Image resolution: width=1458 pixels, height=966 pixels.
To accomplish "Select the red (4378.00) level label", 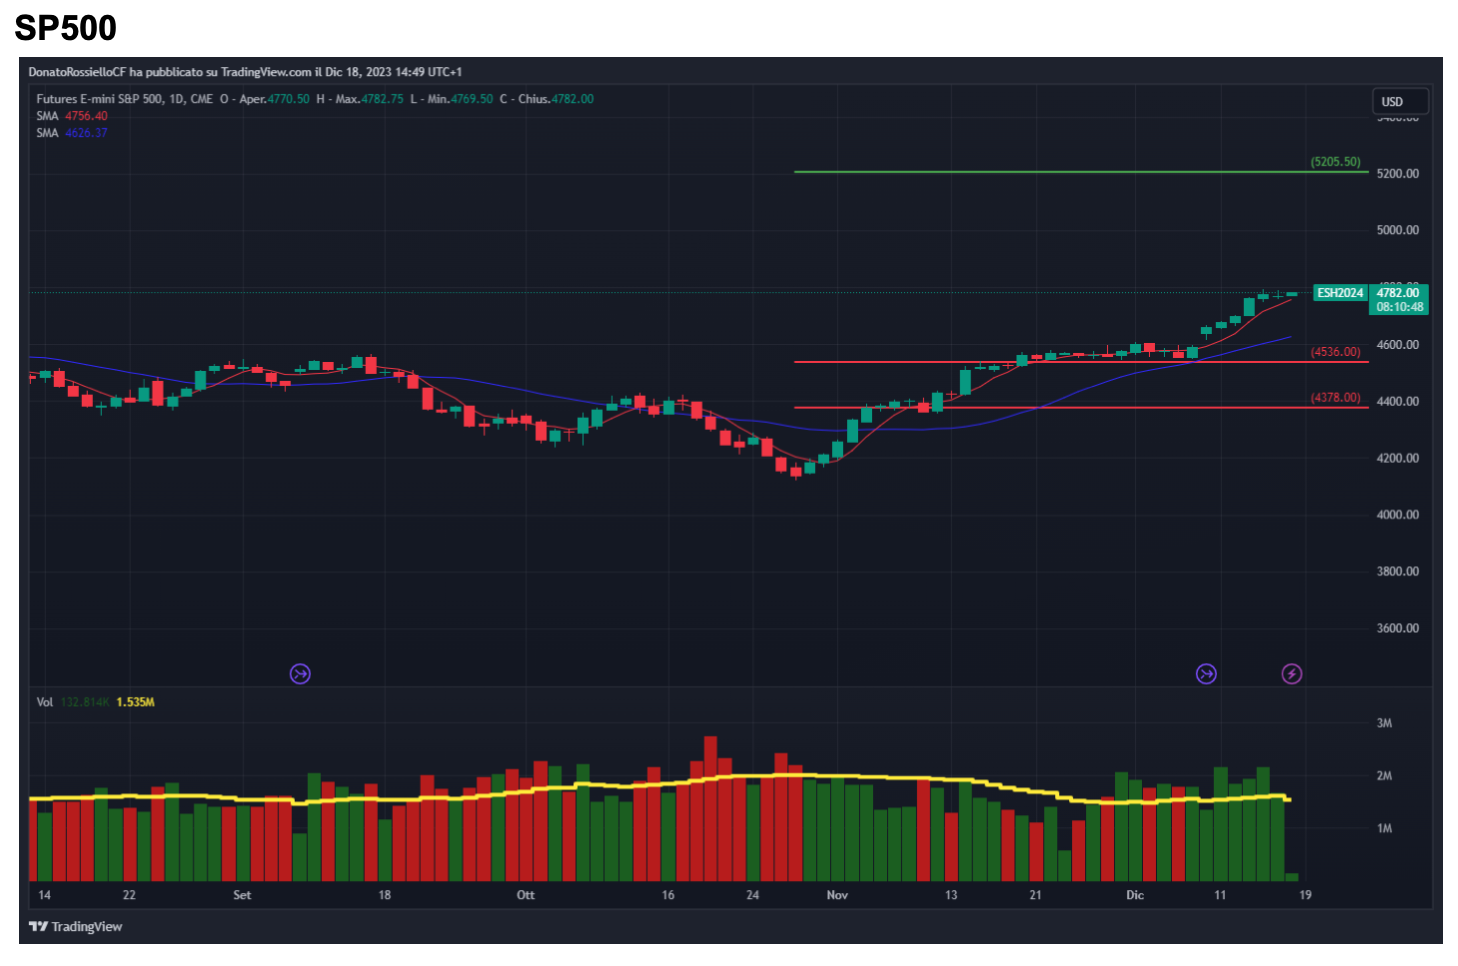I will (1336, 398).
